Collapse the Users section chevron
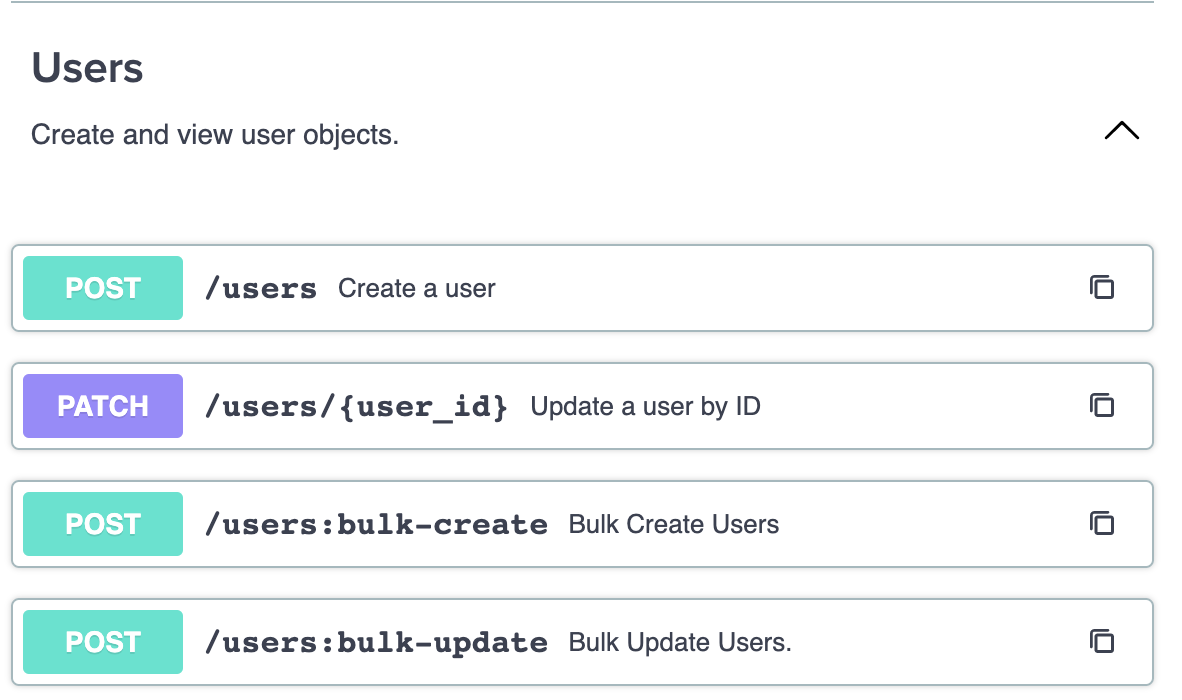Viewport: 1182px width, 700px height. click(1122, 131)
